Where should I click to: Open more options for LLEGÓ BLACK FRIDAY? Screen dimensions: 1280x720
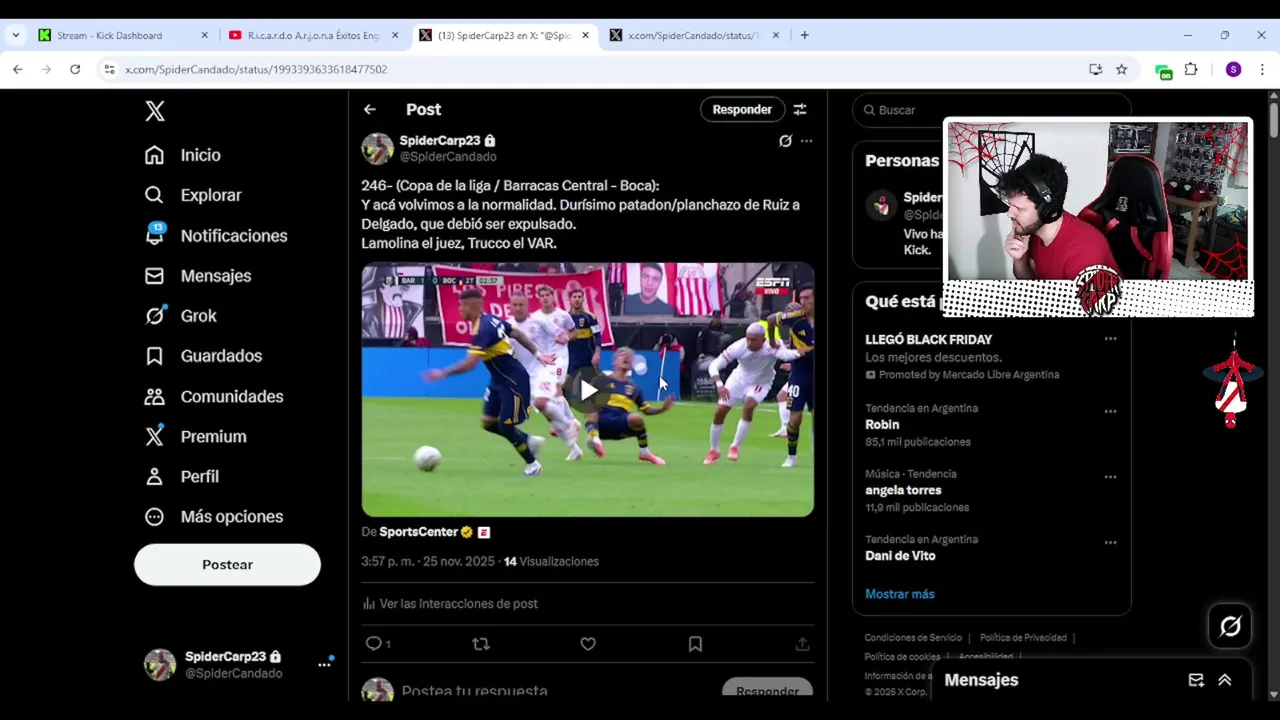pyautogui.click(x=1110, y=339)
